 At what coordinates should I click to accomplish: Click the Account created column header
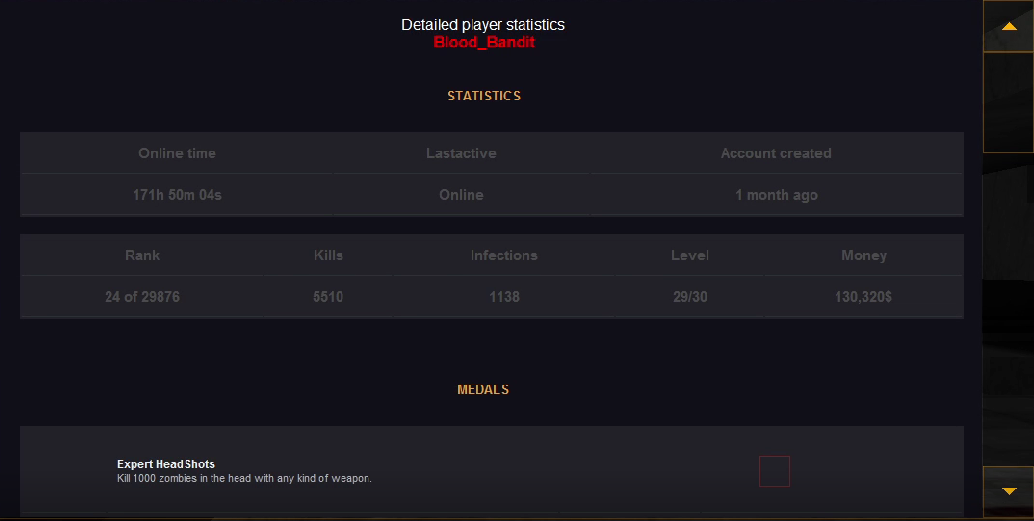[x=776, y=153]
